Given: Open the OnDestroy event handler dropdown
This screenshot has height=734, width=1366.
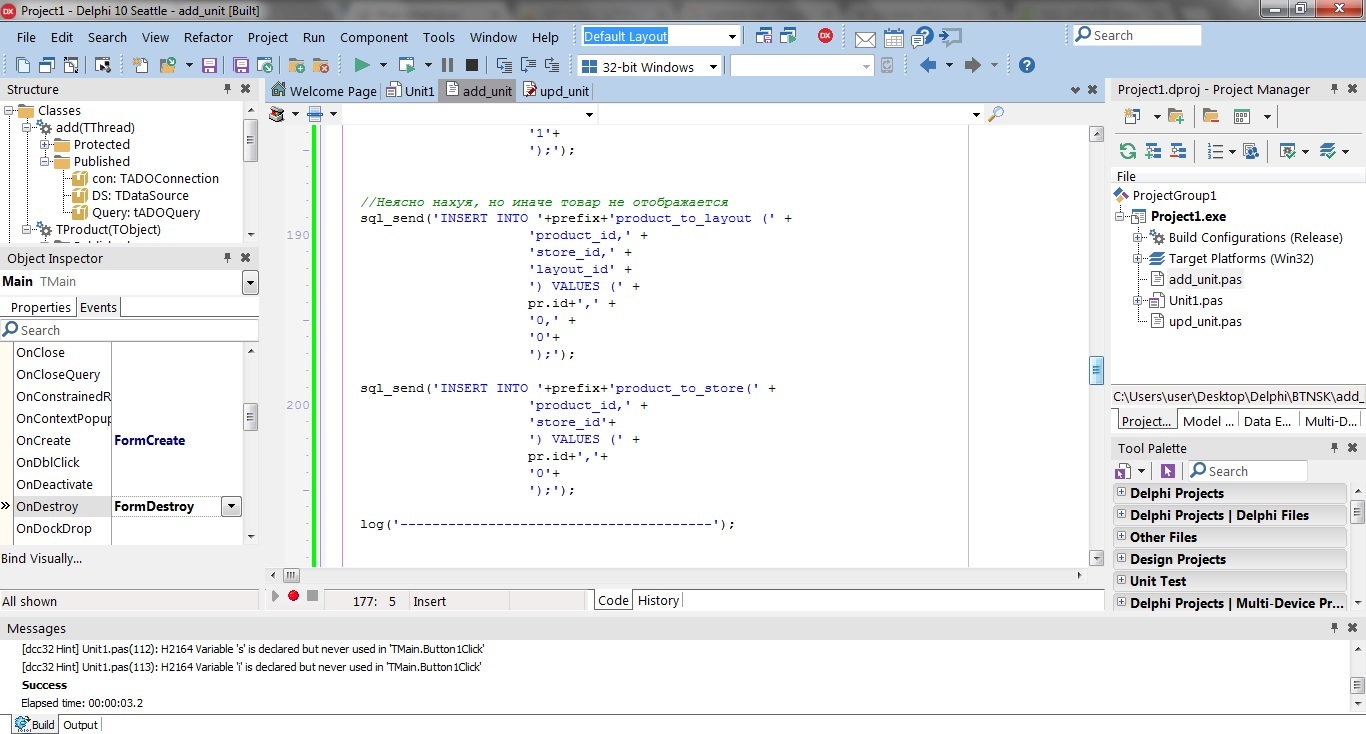Looking at the screenshot, I should click(x=232, y=506).
